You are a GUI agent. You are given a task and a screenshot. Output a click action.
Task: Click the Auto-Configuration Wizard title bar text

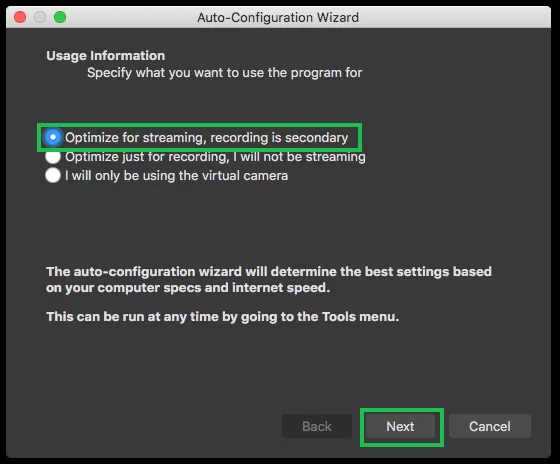(278, 17)
